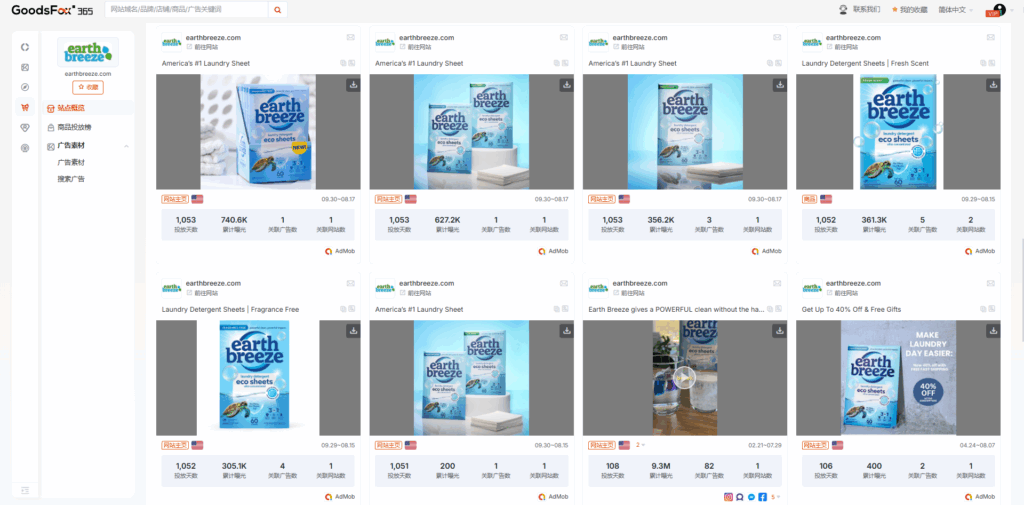
Task: Select the orange shopping cart rail icon
Action: point(25,107)
